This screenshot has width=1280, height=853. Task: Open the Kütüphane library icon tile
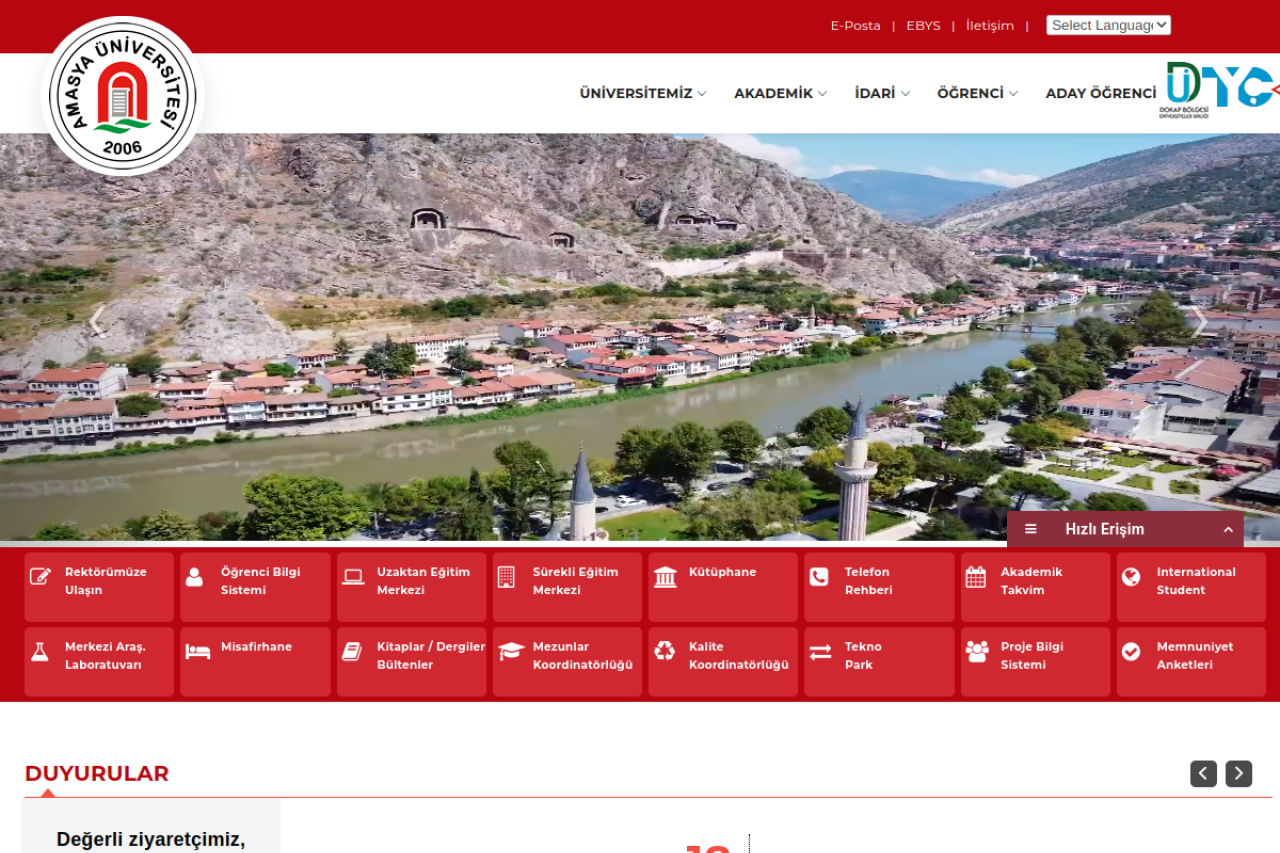coord(665,577)
